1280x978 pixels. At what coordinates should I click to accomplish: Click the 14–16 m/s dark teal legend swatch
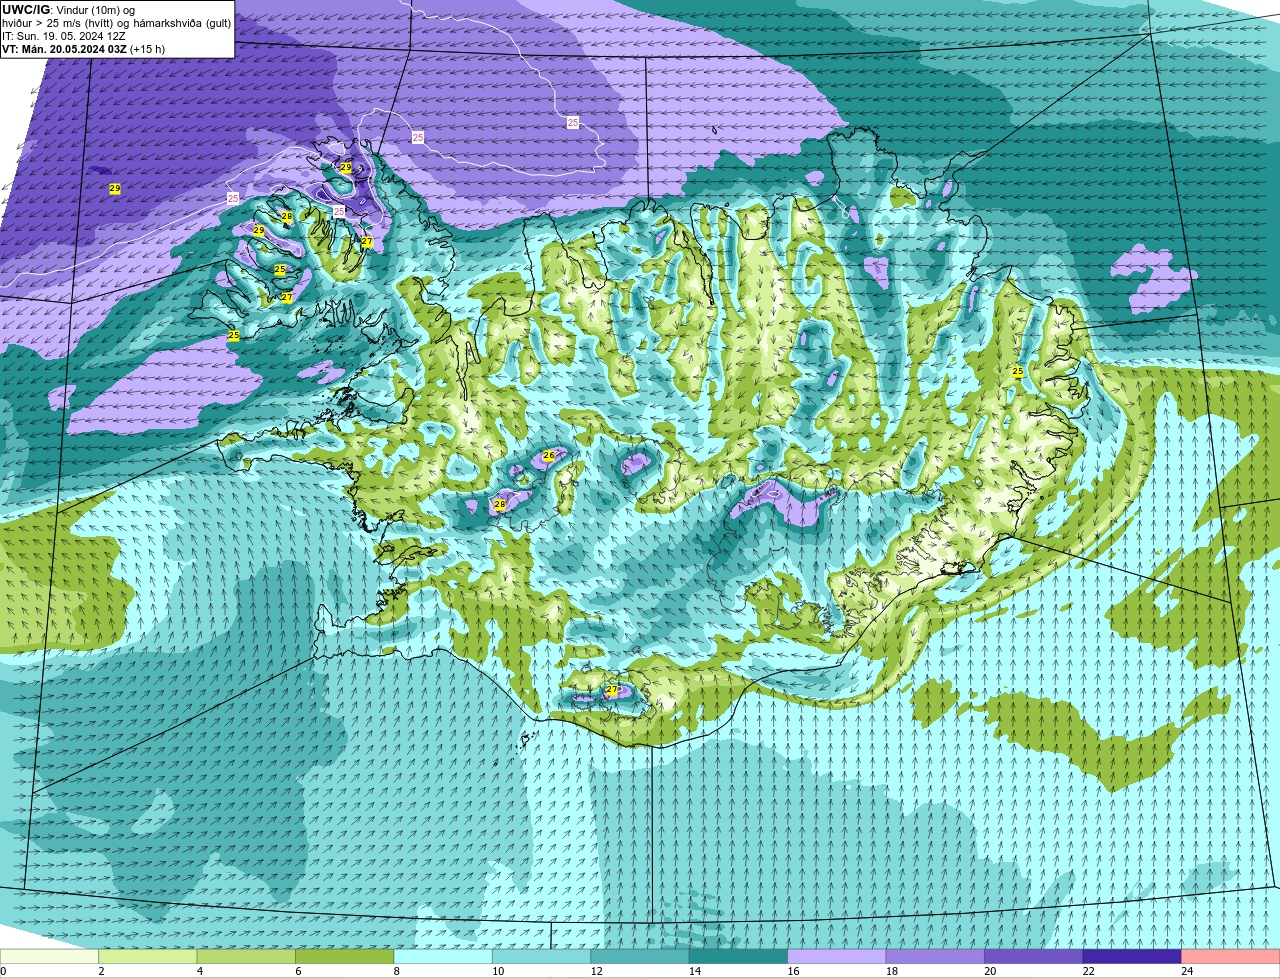pyautogui.click(x=739, y=956)
